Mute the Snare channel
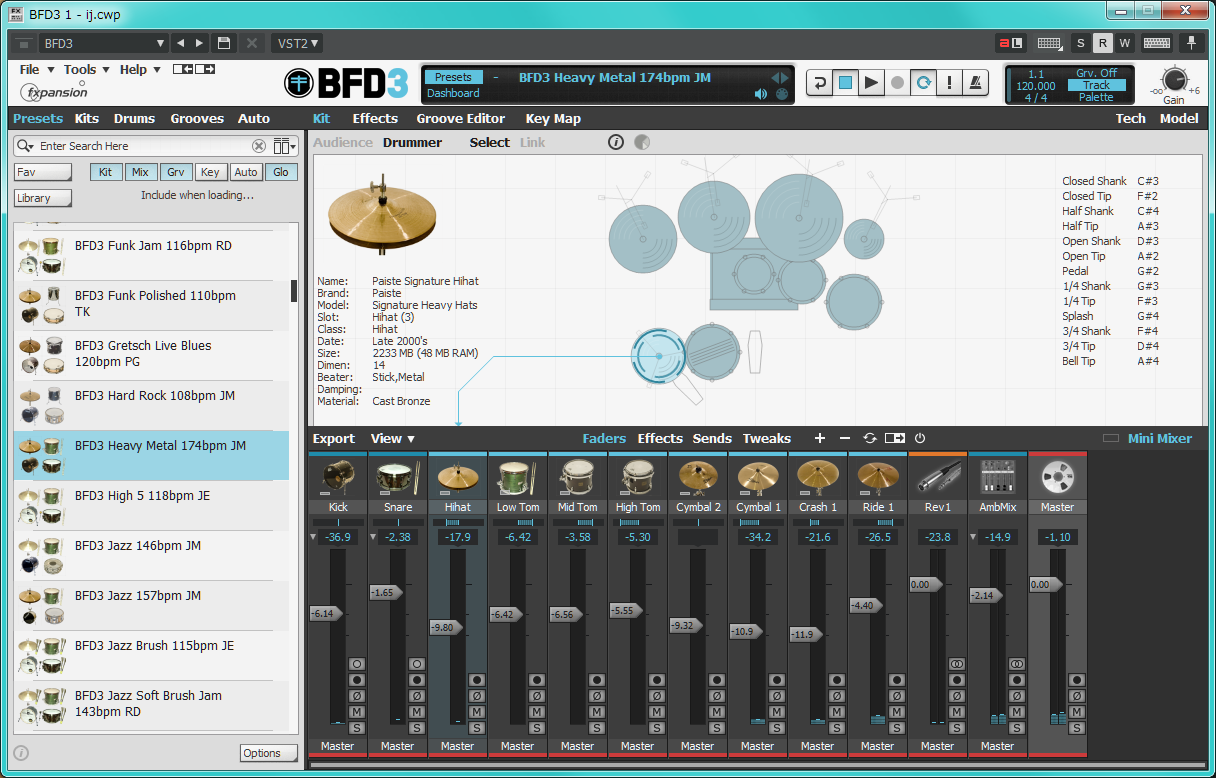1216x778 pixels. pyautogui.click(x=417, y=712)
